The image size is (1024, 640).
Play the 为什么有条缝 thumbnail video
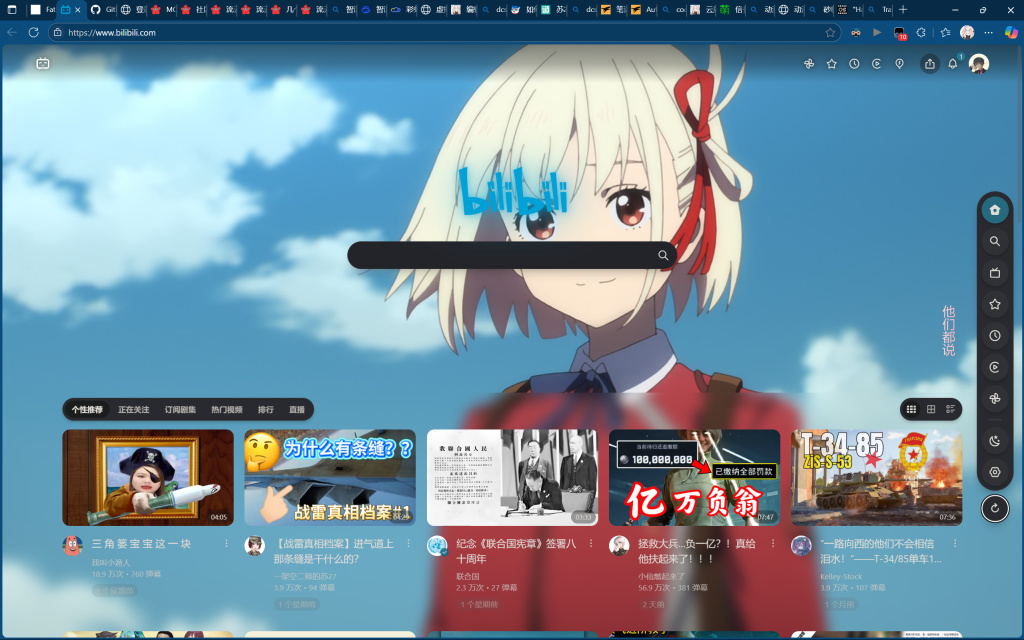(x=330, y=477)
